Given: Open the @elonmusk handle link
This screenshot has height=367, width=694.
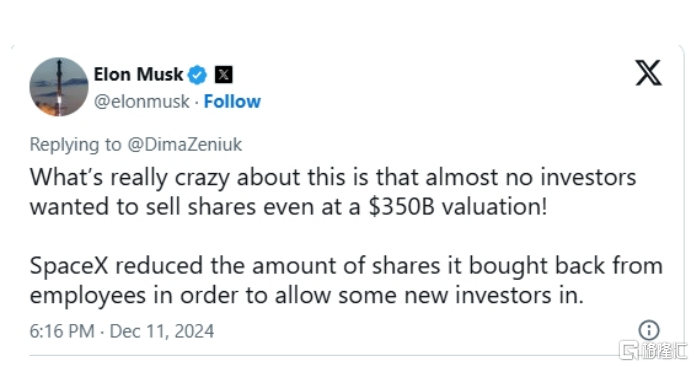Looking at the screenshot, I should pyautogui.click(x=142, y=102).
